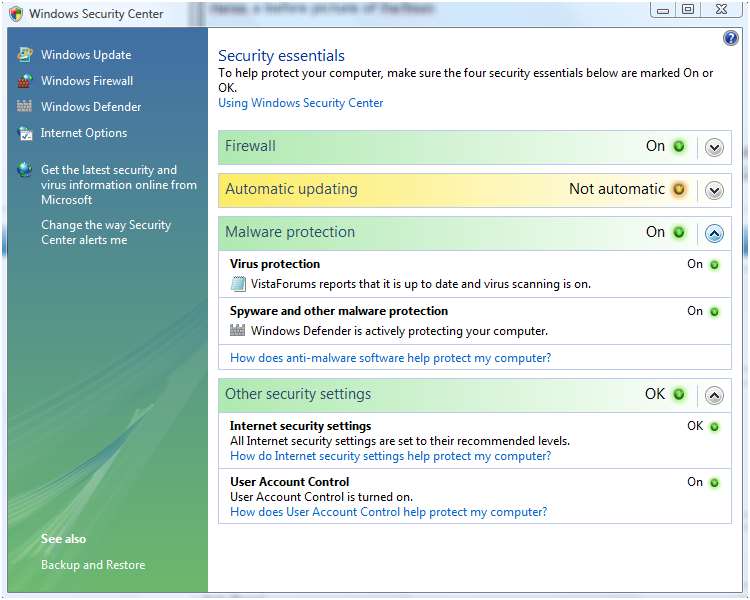Click Spyware and other malware protection heading
Image resolution: width=750 pixels, height=600 pixels.
click(x=339, y=311)
